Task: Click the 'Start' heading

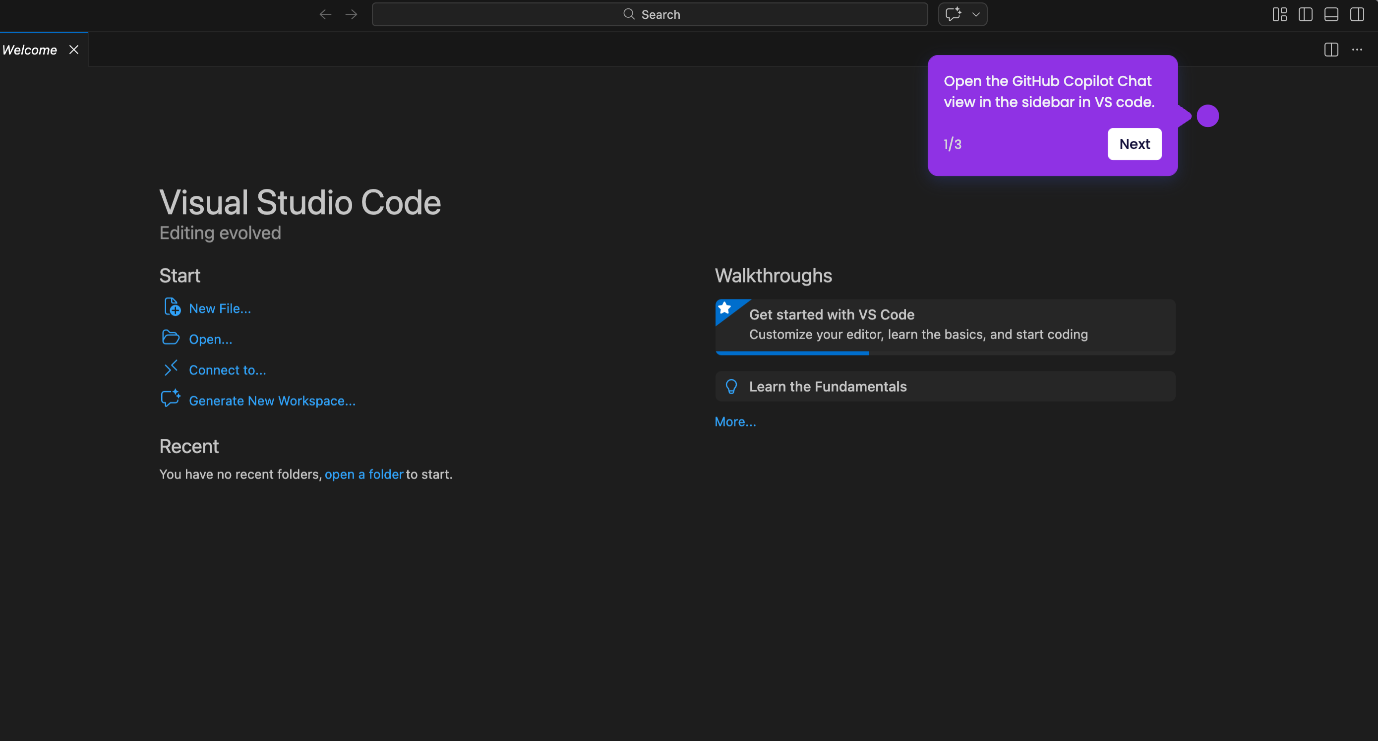Action: [x=180, y=276]
